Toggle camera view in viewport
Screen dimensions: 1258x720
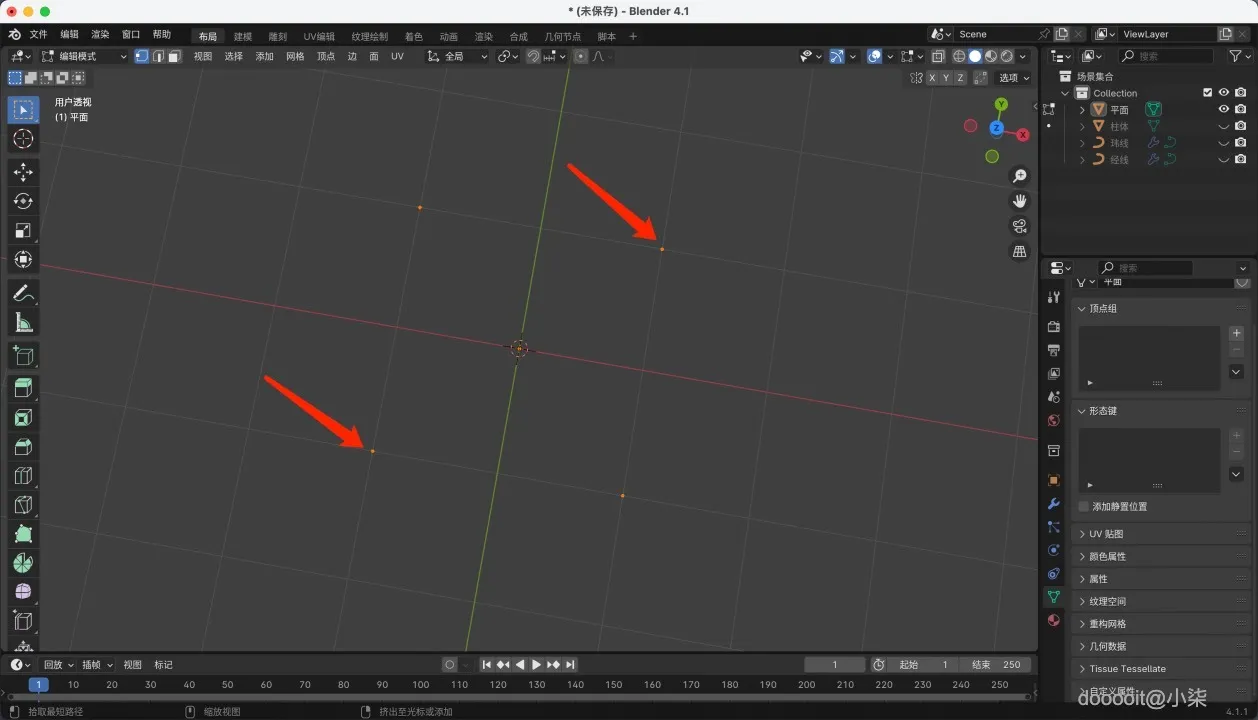1019,226
